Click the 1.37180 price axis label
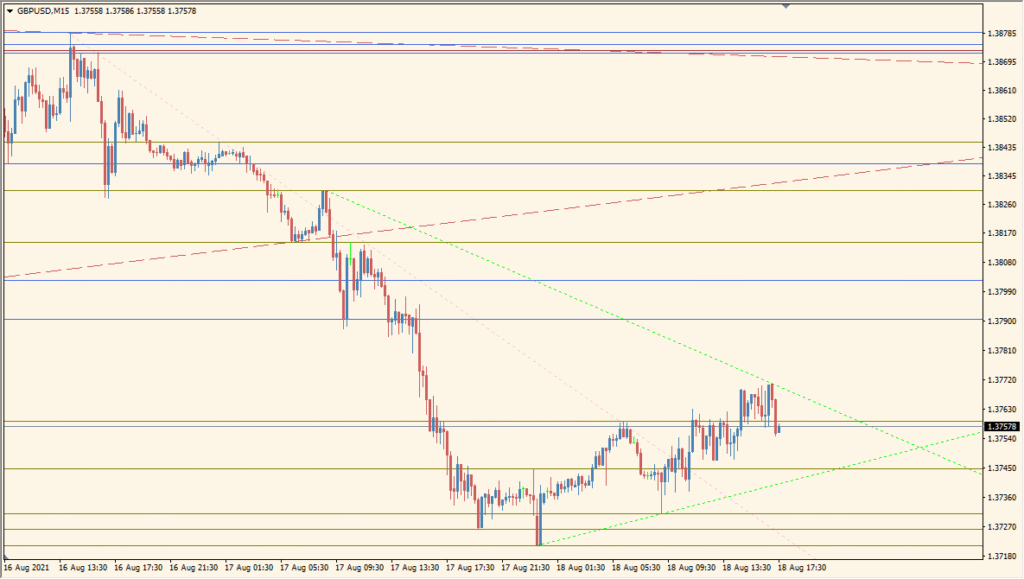The height and width of the screenshot is (579, 1024). 1002,556
